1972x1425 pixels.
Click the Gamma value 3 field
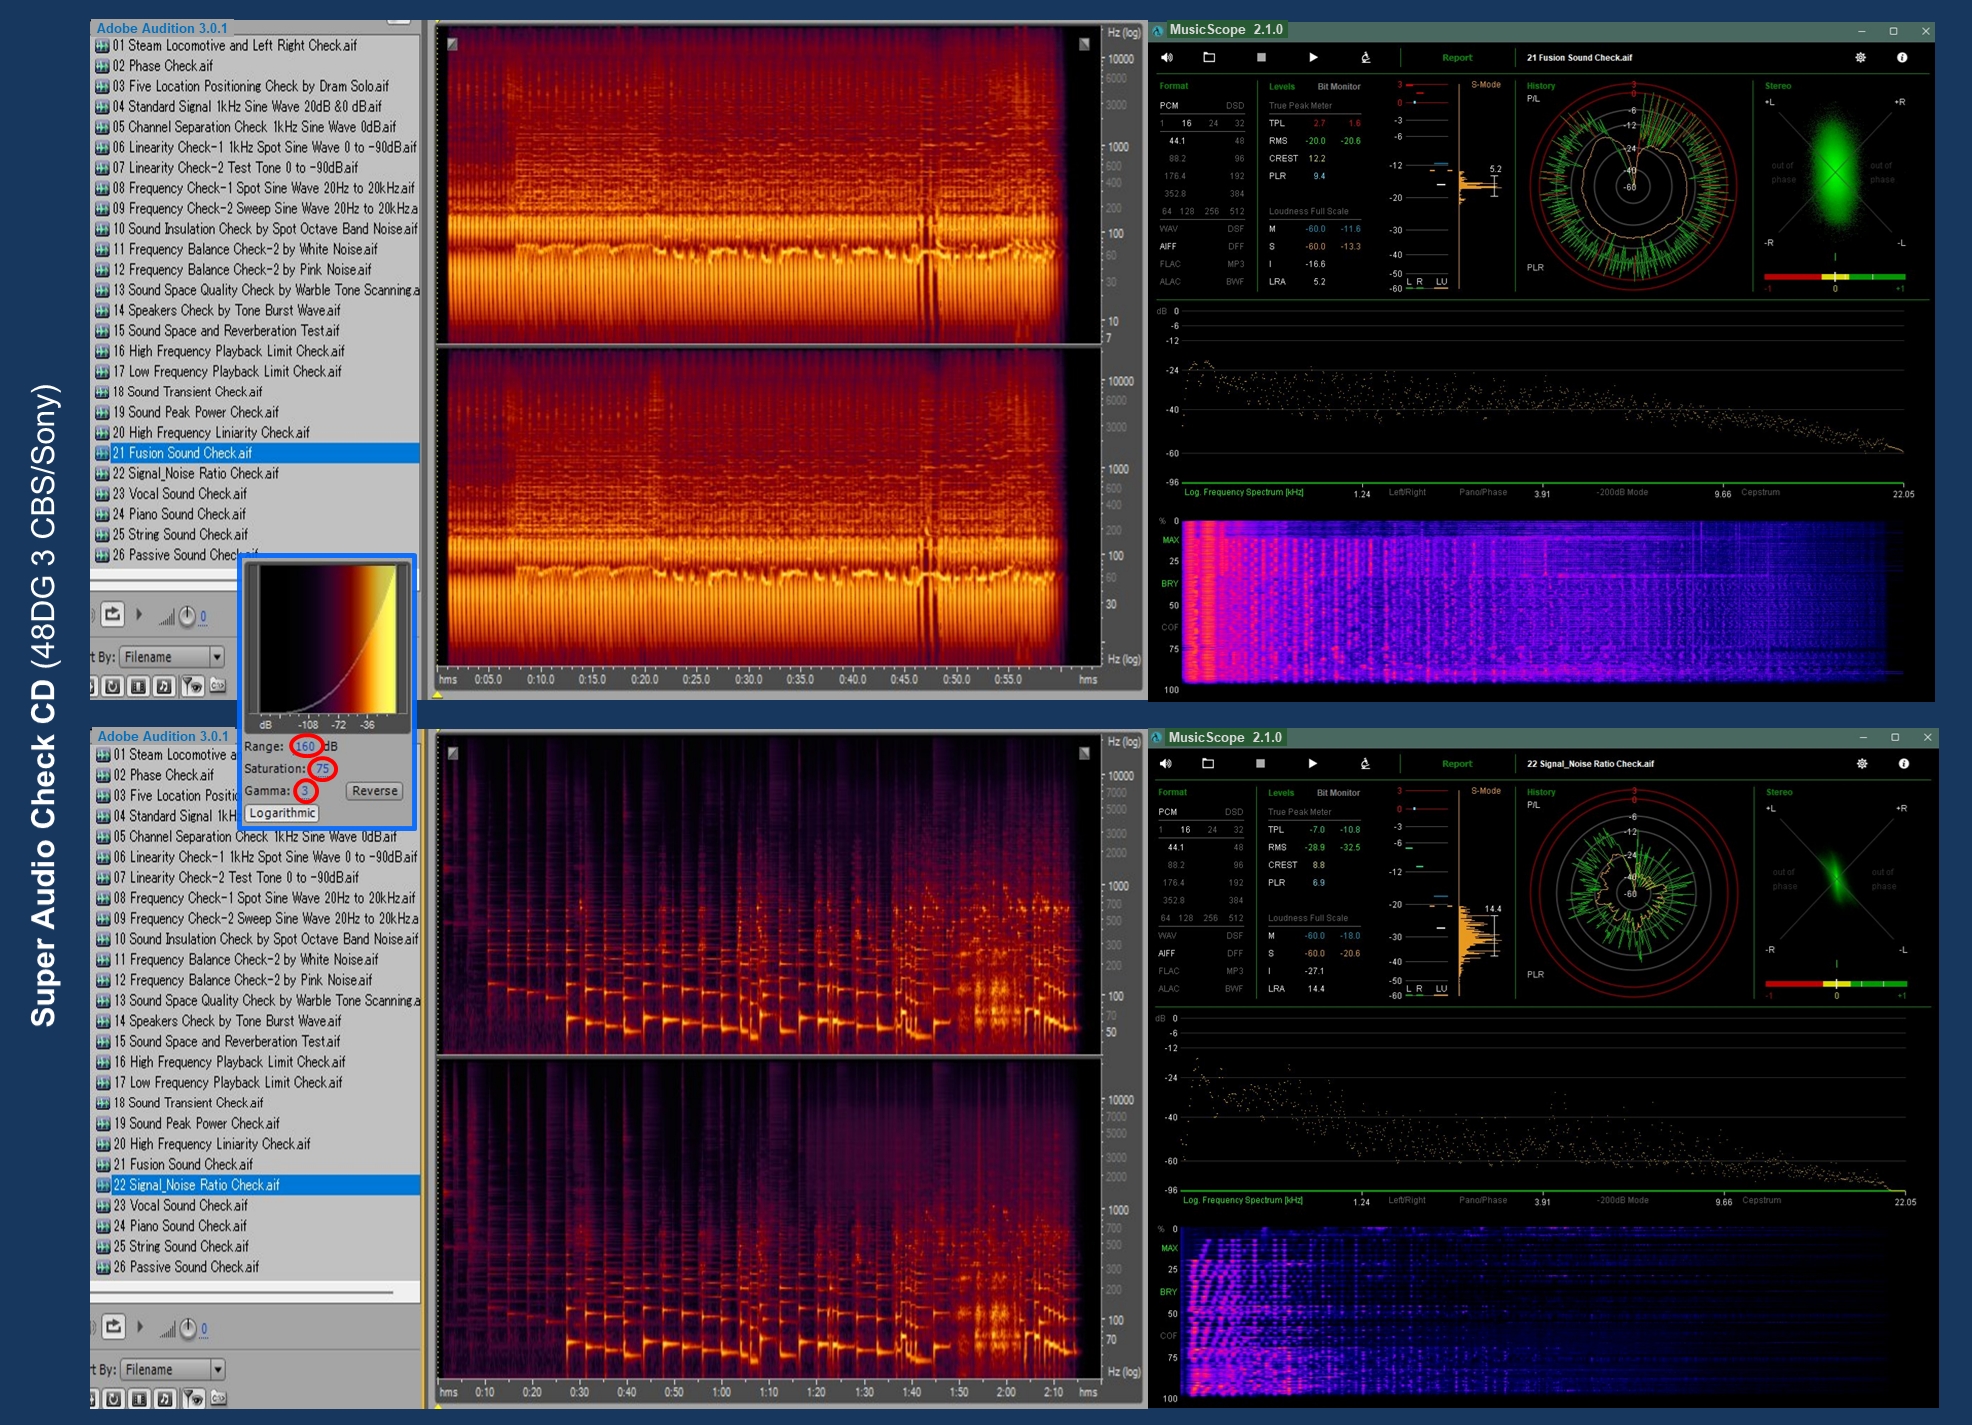[x=306, y=791]
